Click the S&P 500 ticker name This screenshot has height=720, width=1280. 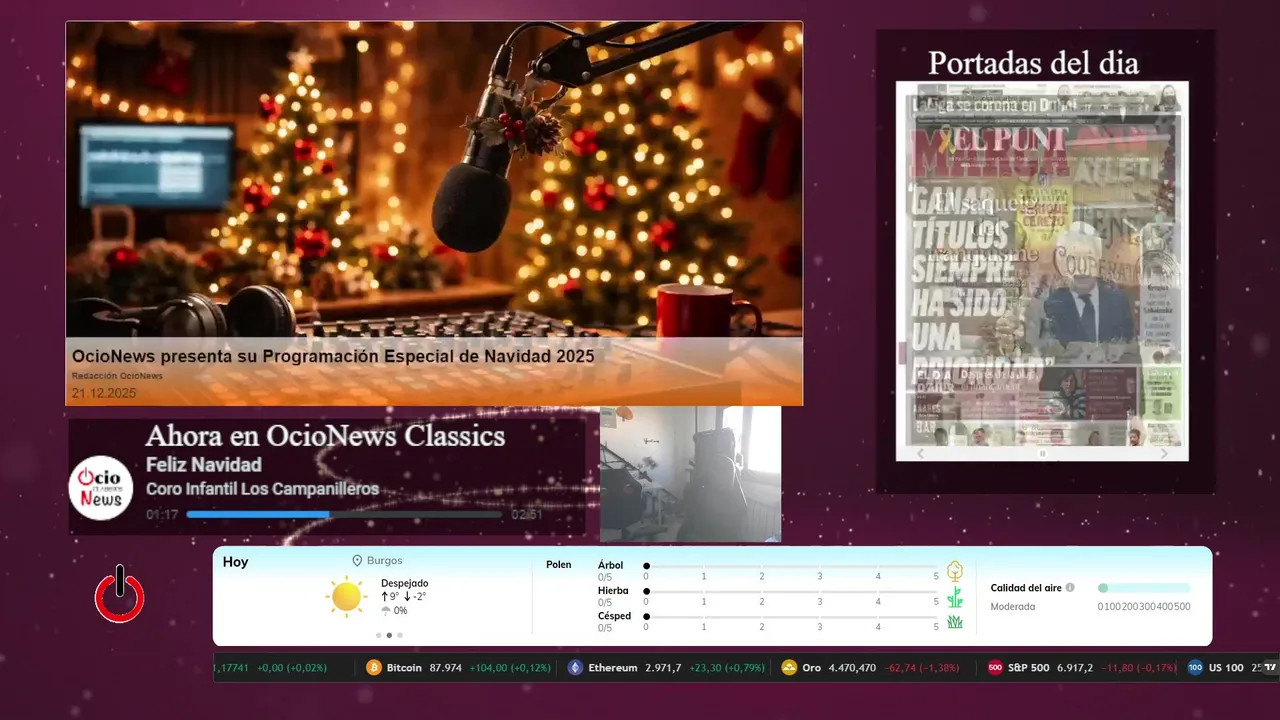coord(1029,668)
